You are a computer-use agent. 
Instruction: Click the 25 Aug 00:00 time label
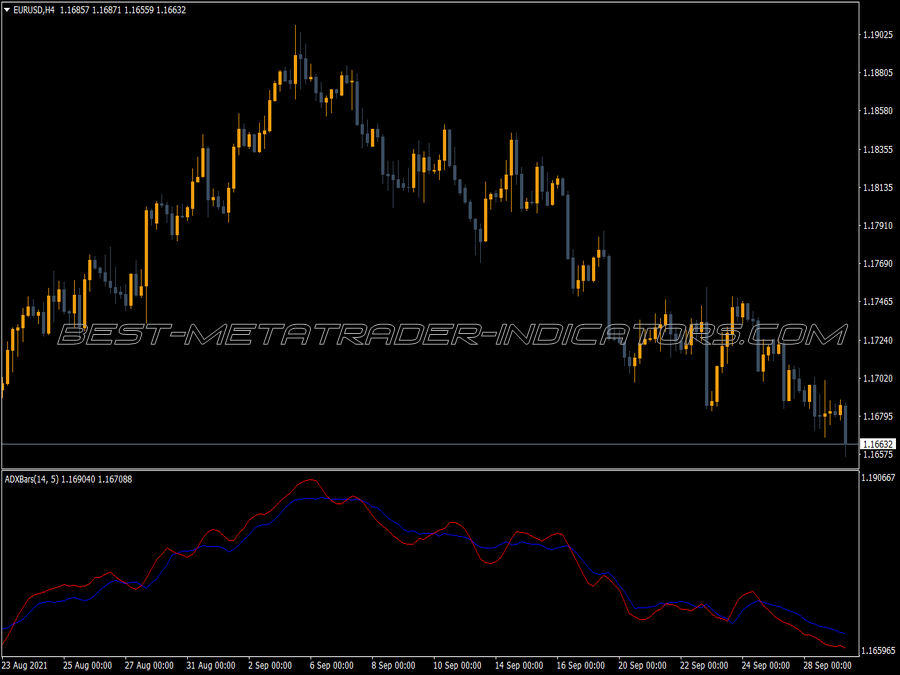pyautogui.click(x=87, y=666)
